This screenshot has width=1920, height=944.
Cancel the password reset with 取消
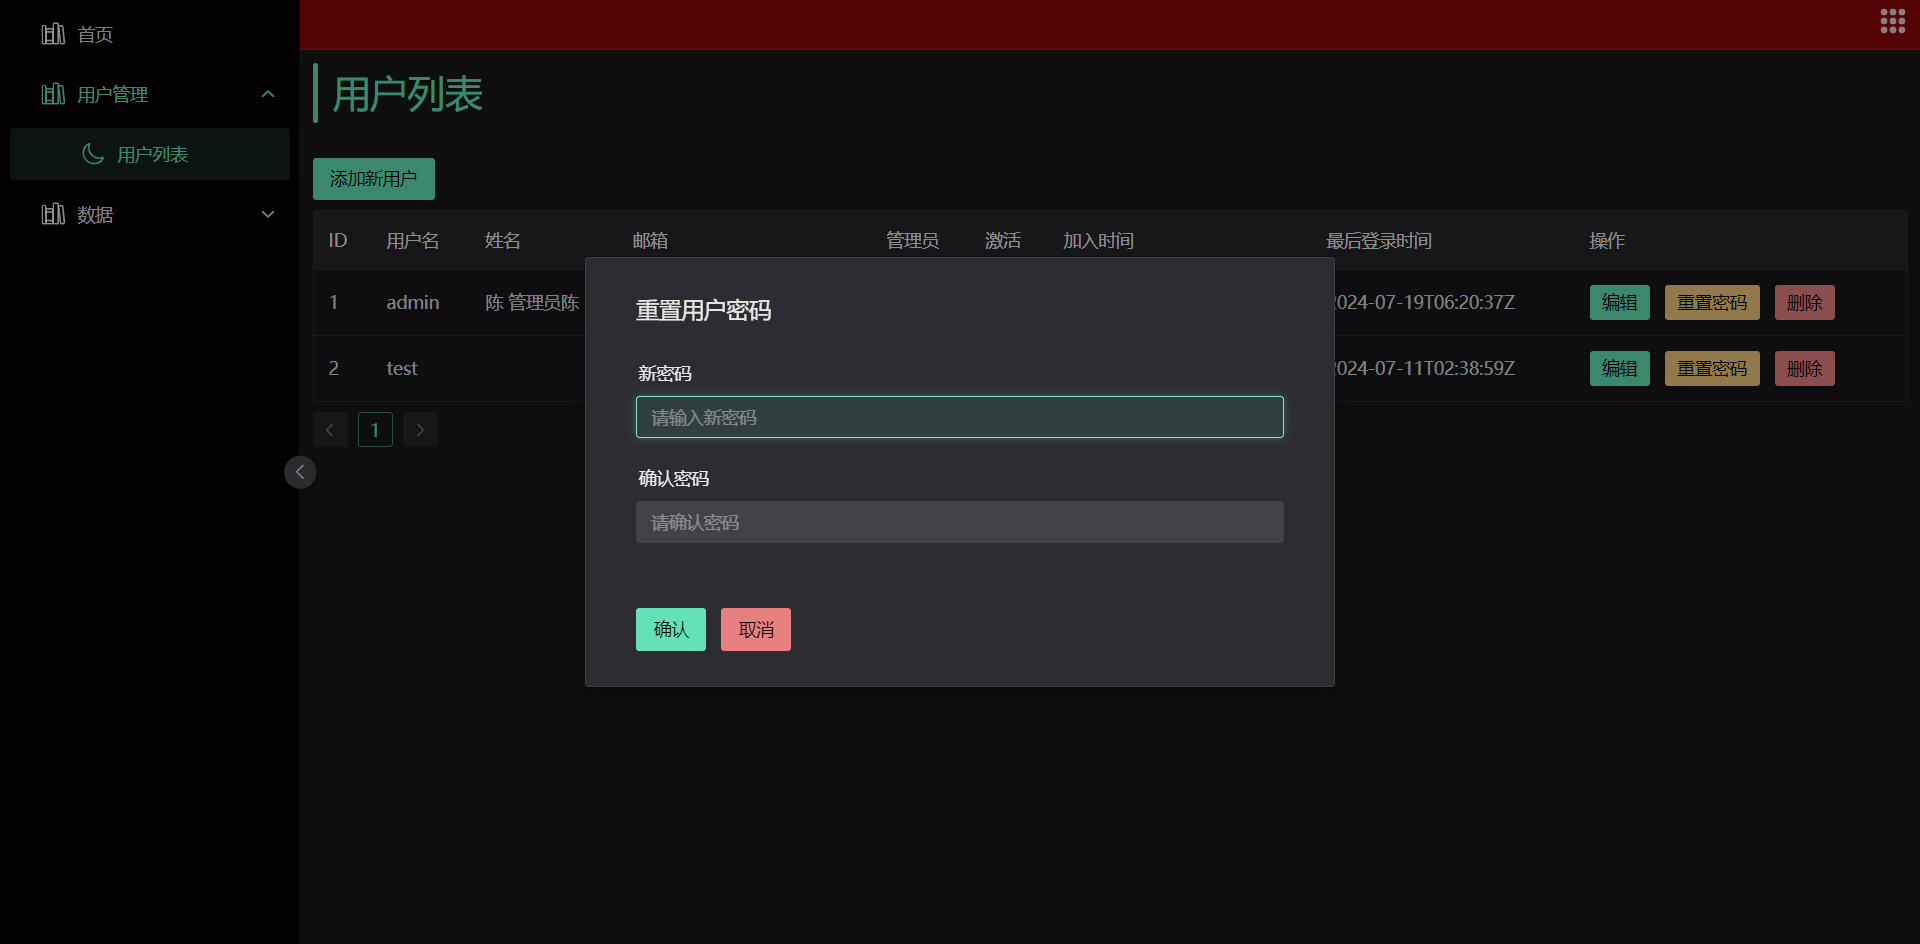click(x=755, y=629)
